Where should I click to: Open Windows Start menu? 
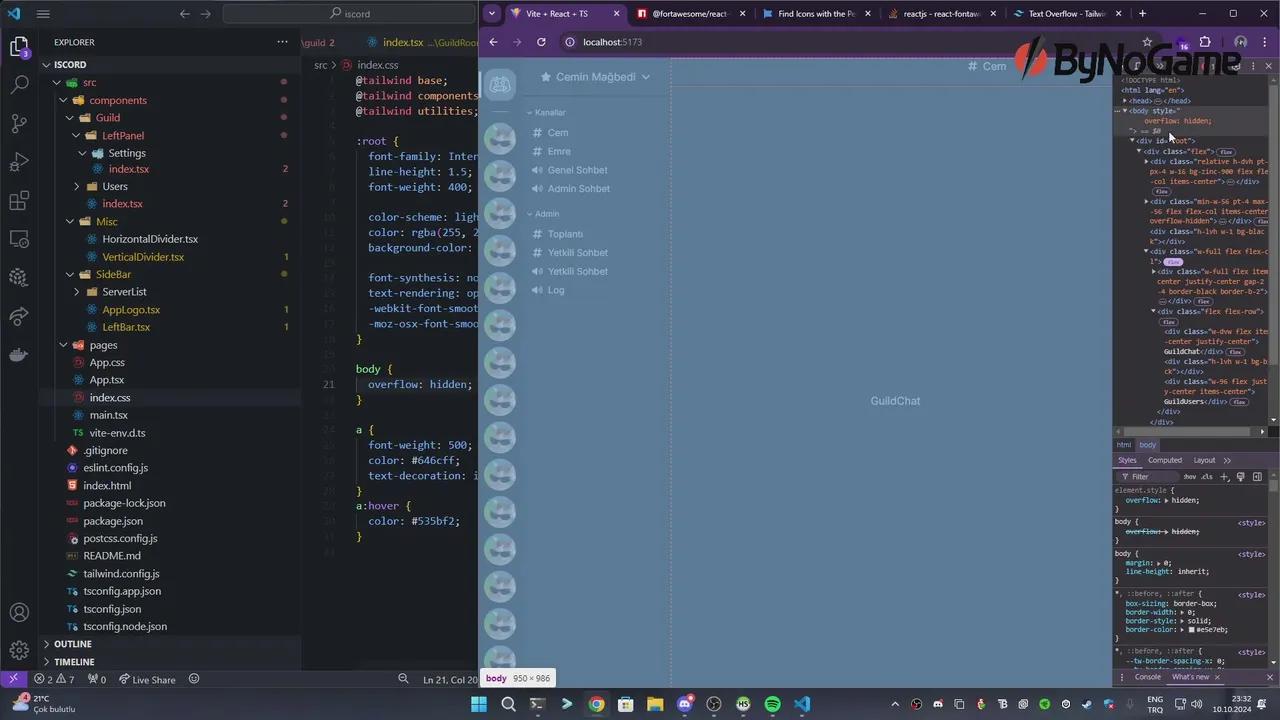[x=479, y=704]
